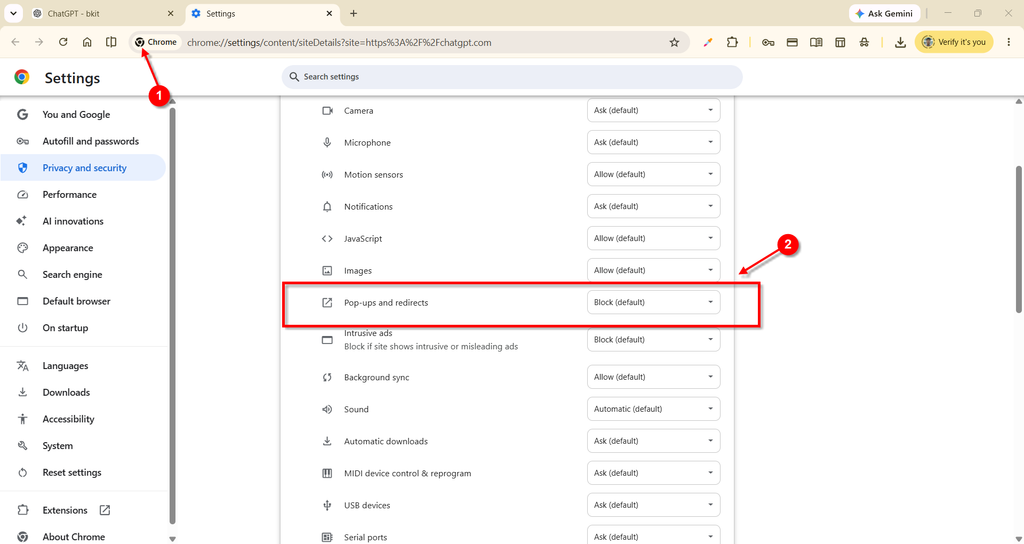Bookmark this page with the star icon
The width and height of the screenshot is (1024, 544).
click(x=674, y=42)
